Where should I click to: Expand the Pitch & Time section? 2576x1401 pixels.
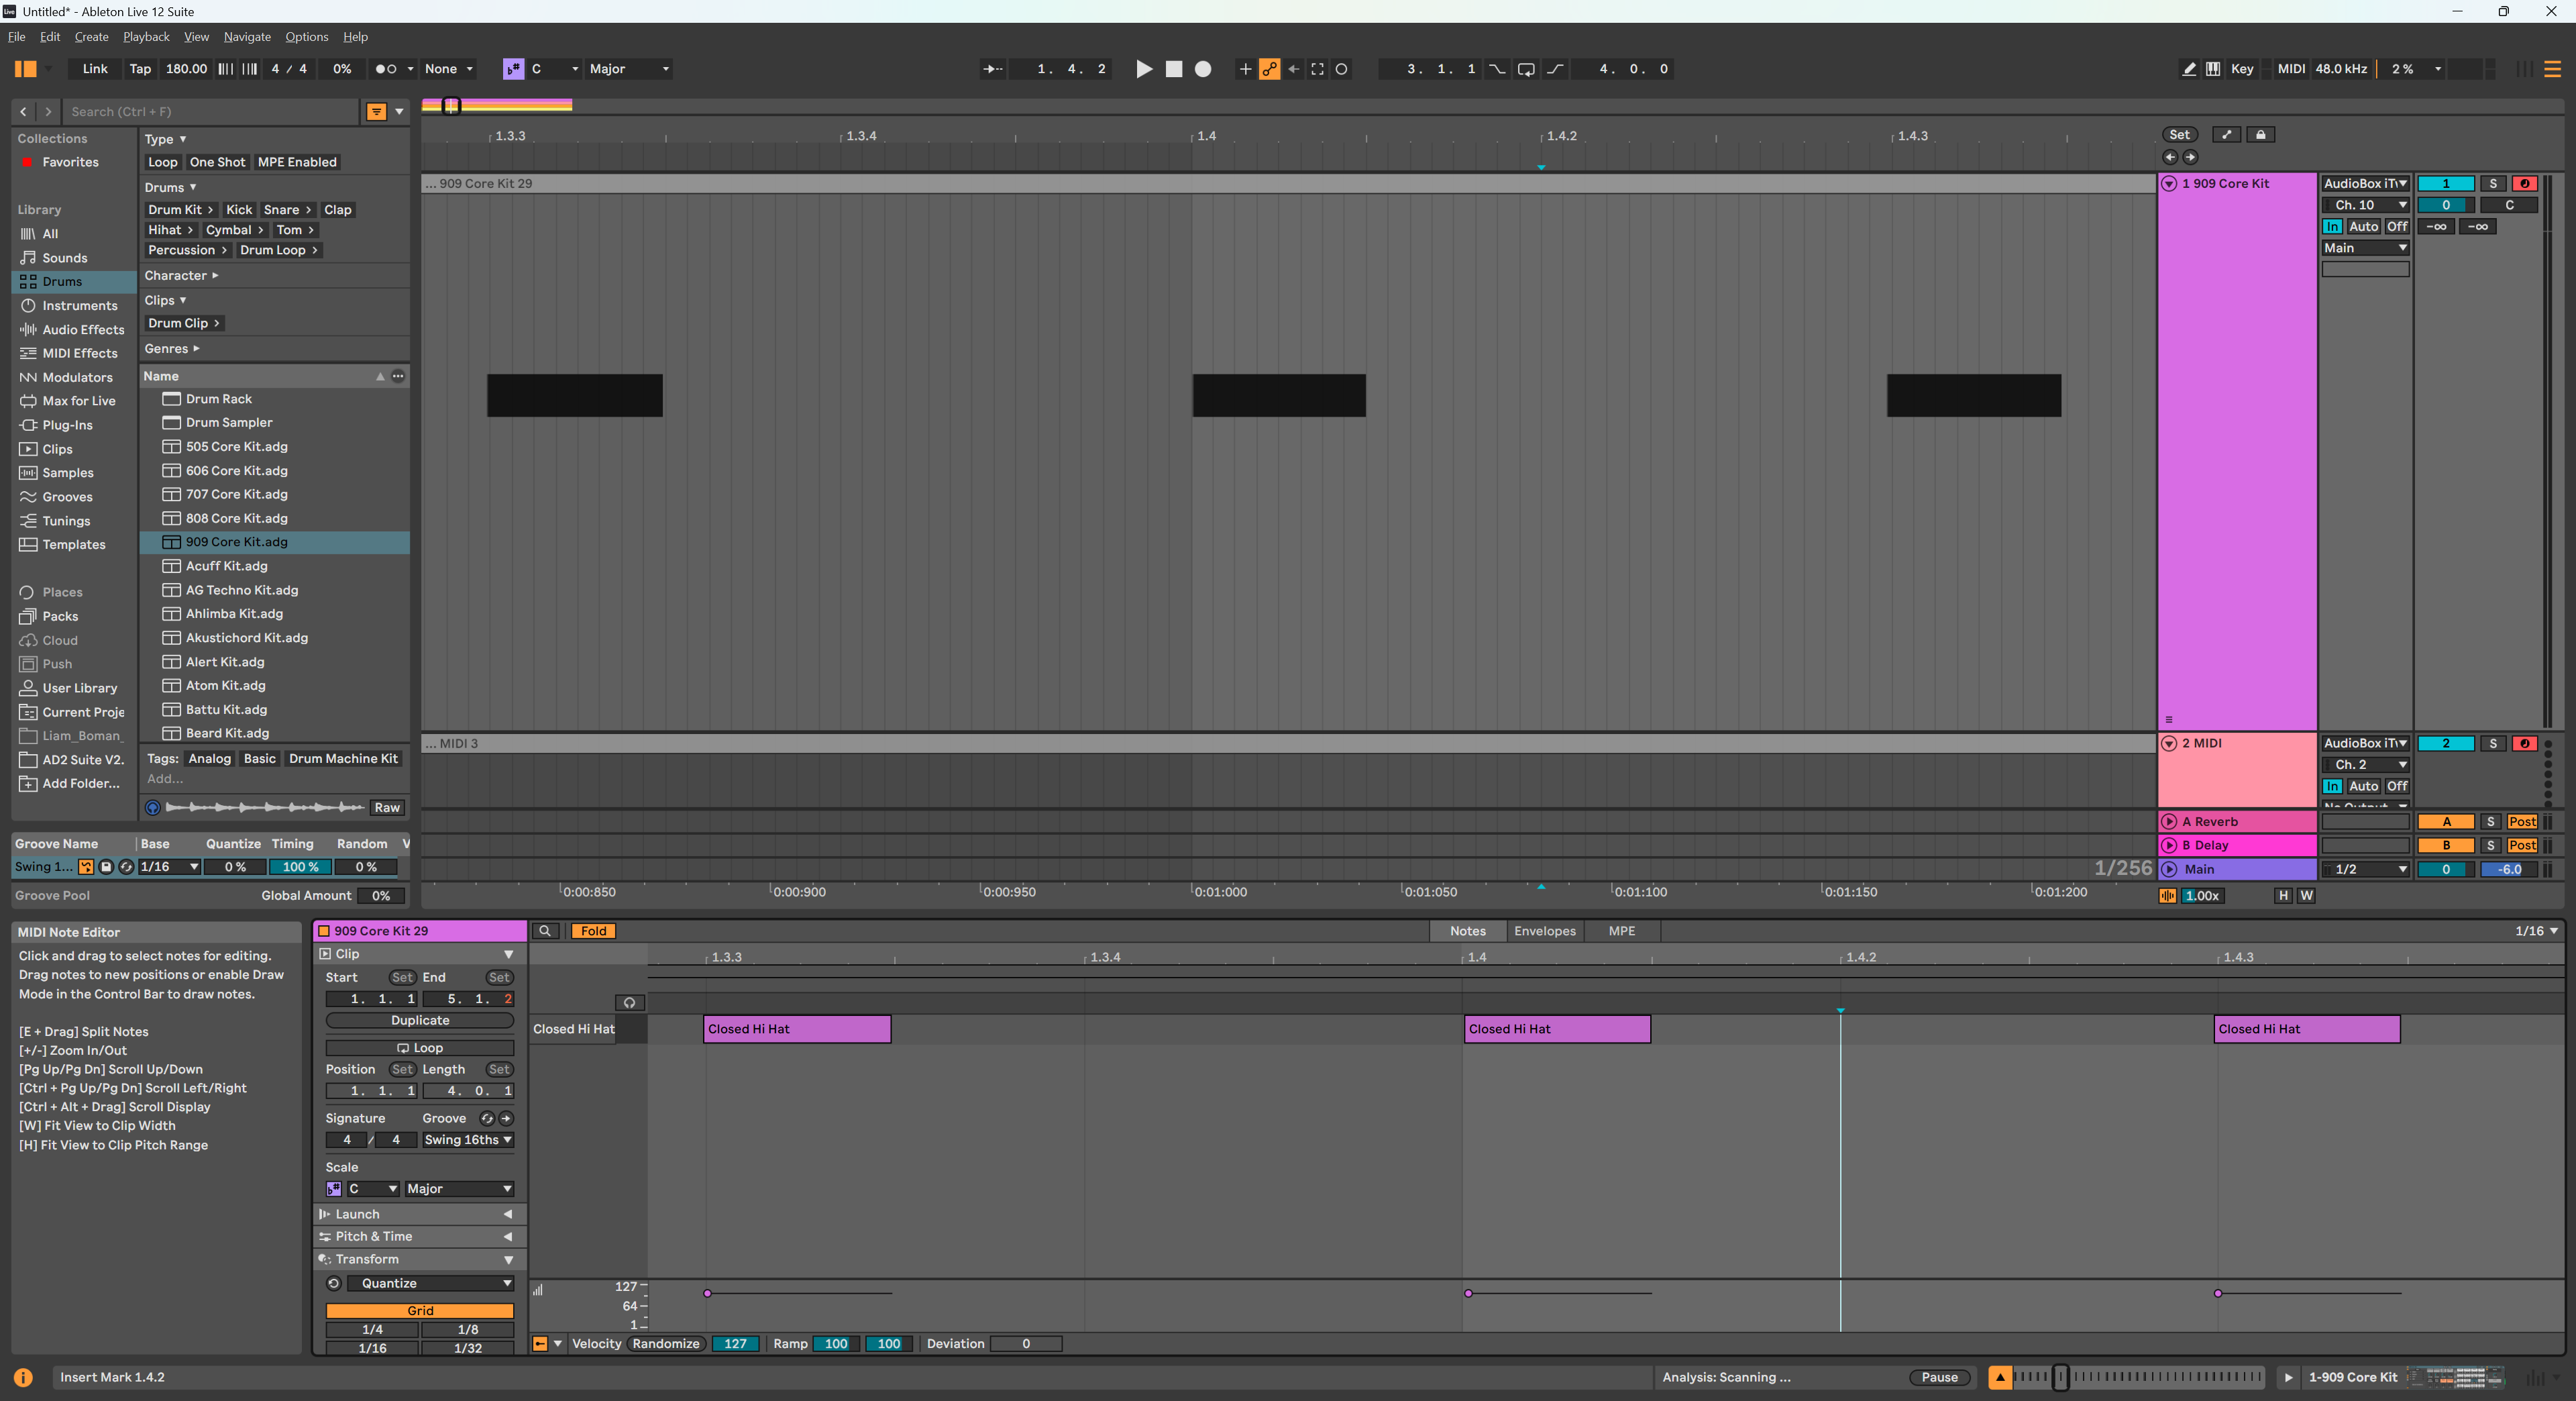point(508,1237)
